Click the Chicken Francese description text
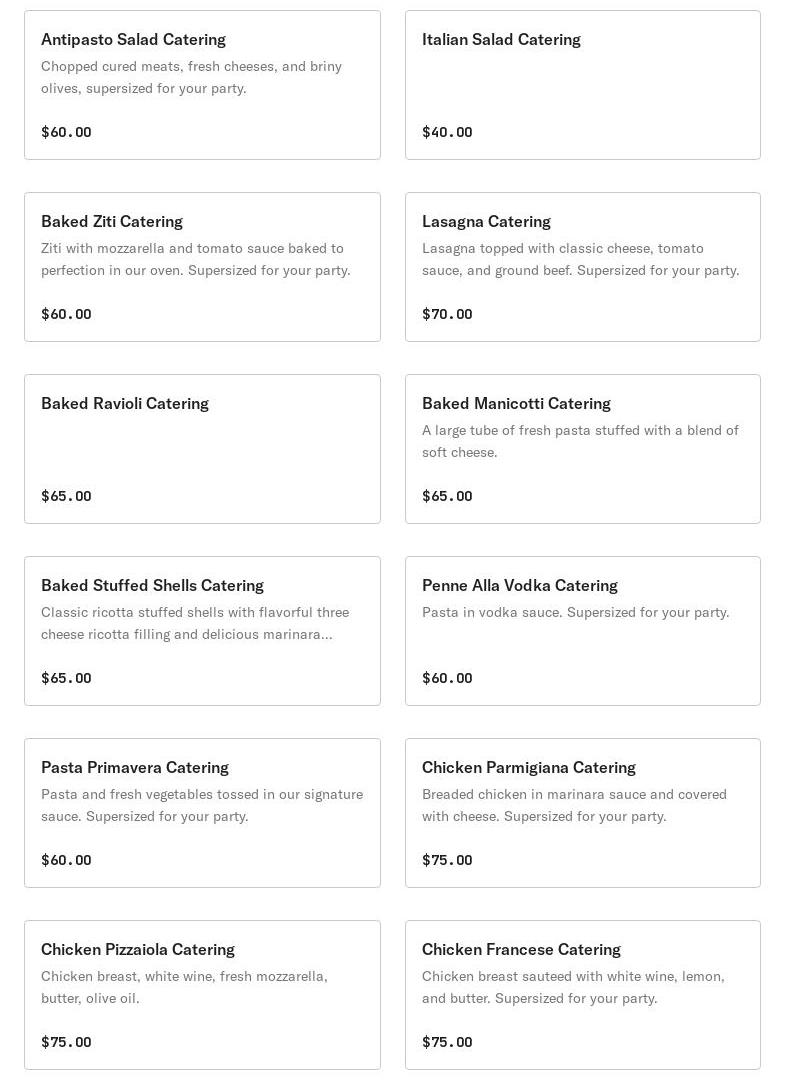Screen dimensions: 785x1084 click(x=573, y=987)
